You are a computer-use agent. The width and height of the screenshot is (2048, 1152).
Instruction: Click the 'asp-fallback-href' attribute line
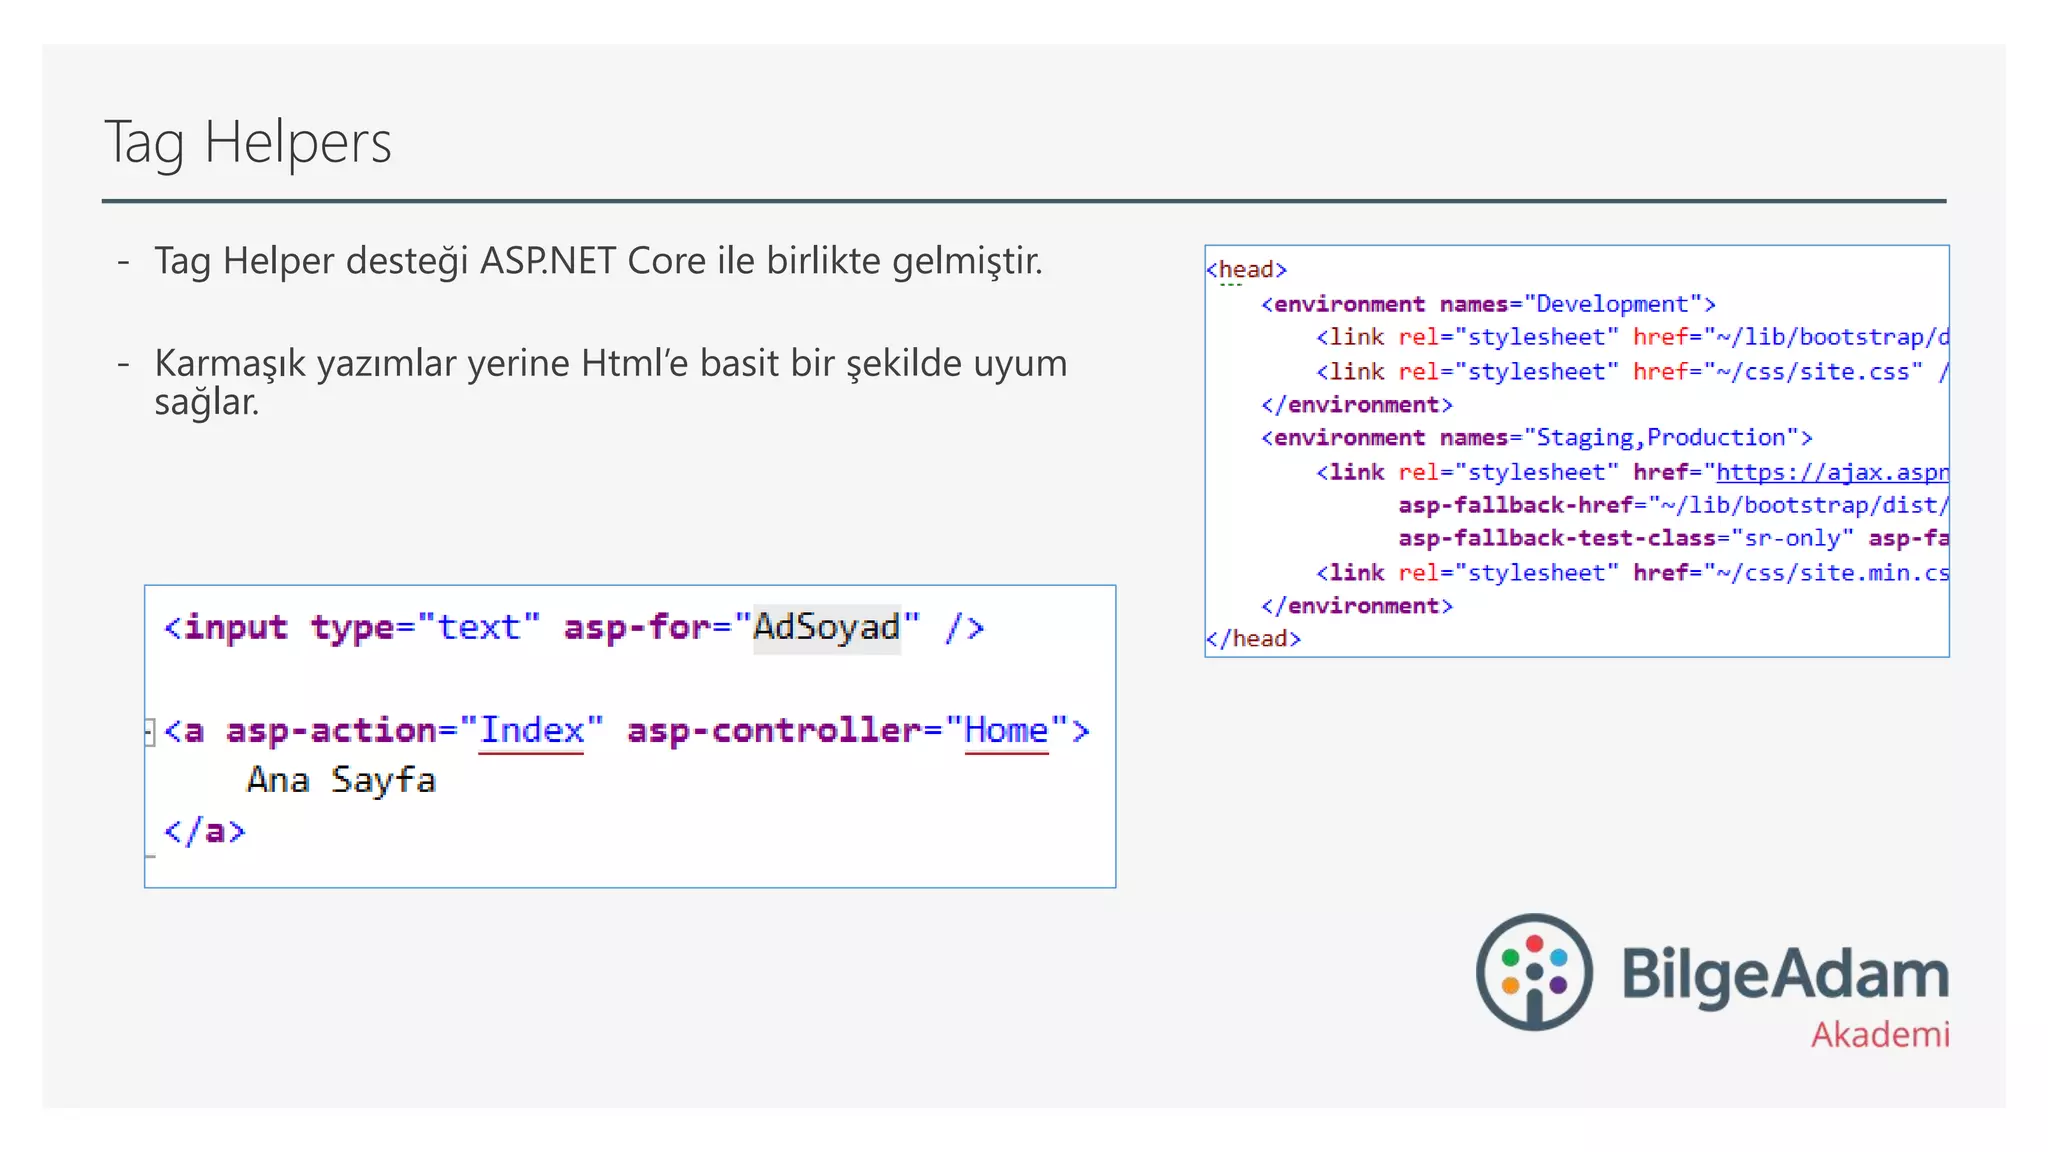pyautogui.click(x=1673, y=505)
